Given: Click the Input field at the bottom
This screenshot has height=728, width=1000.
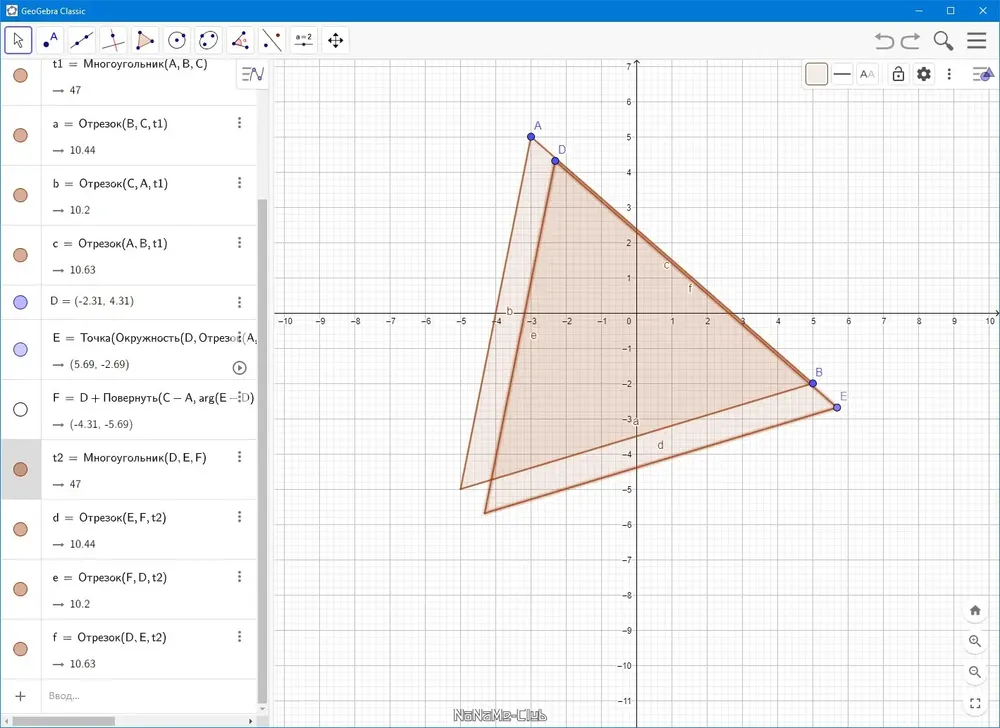Looking at the screenshot, I should tap(150, 695).
